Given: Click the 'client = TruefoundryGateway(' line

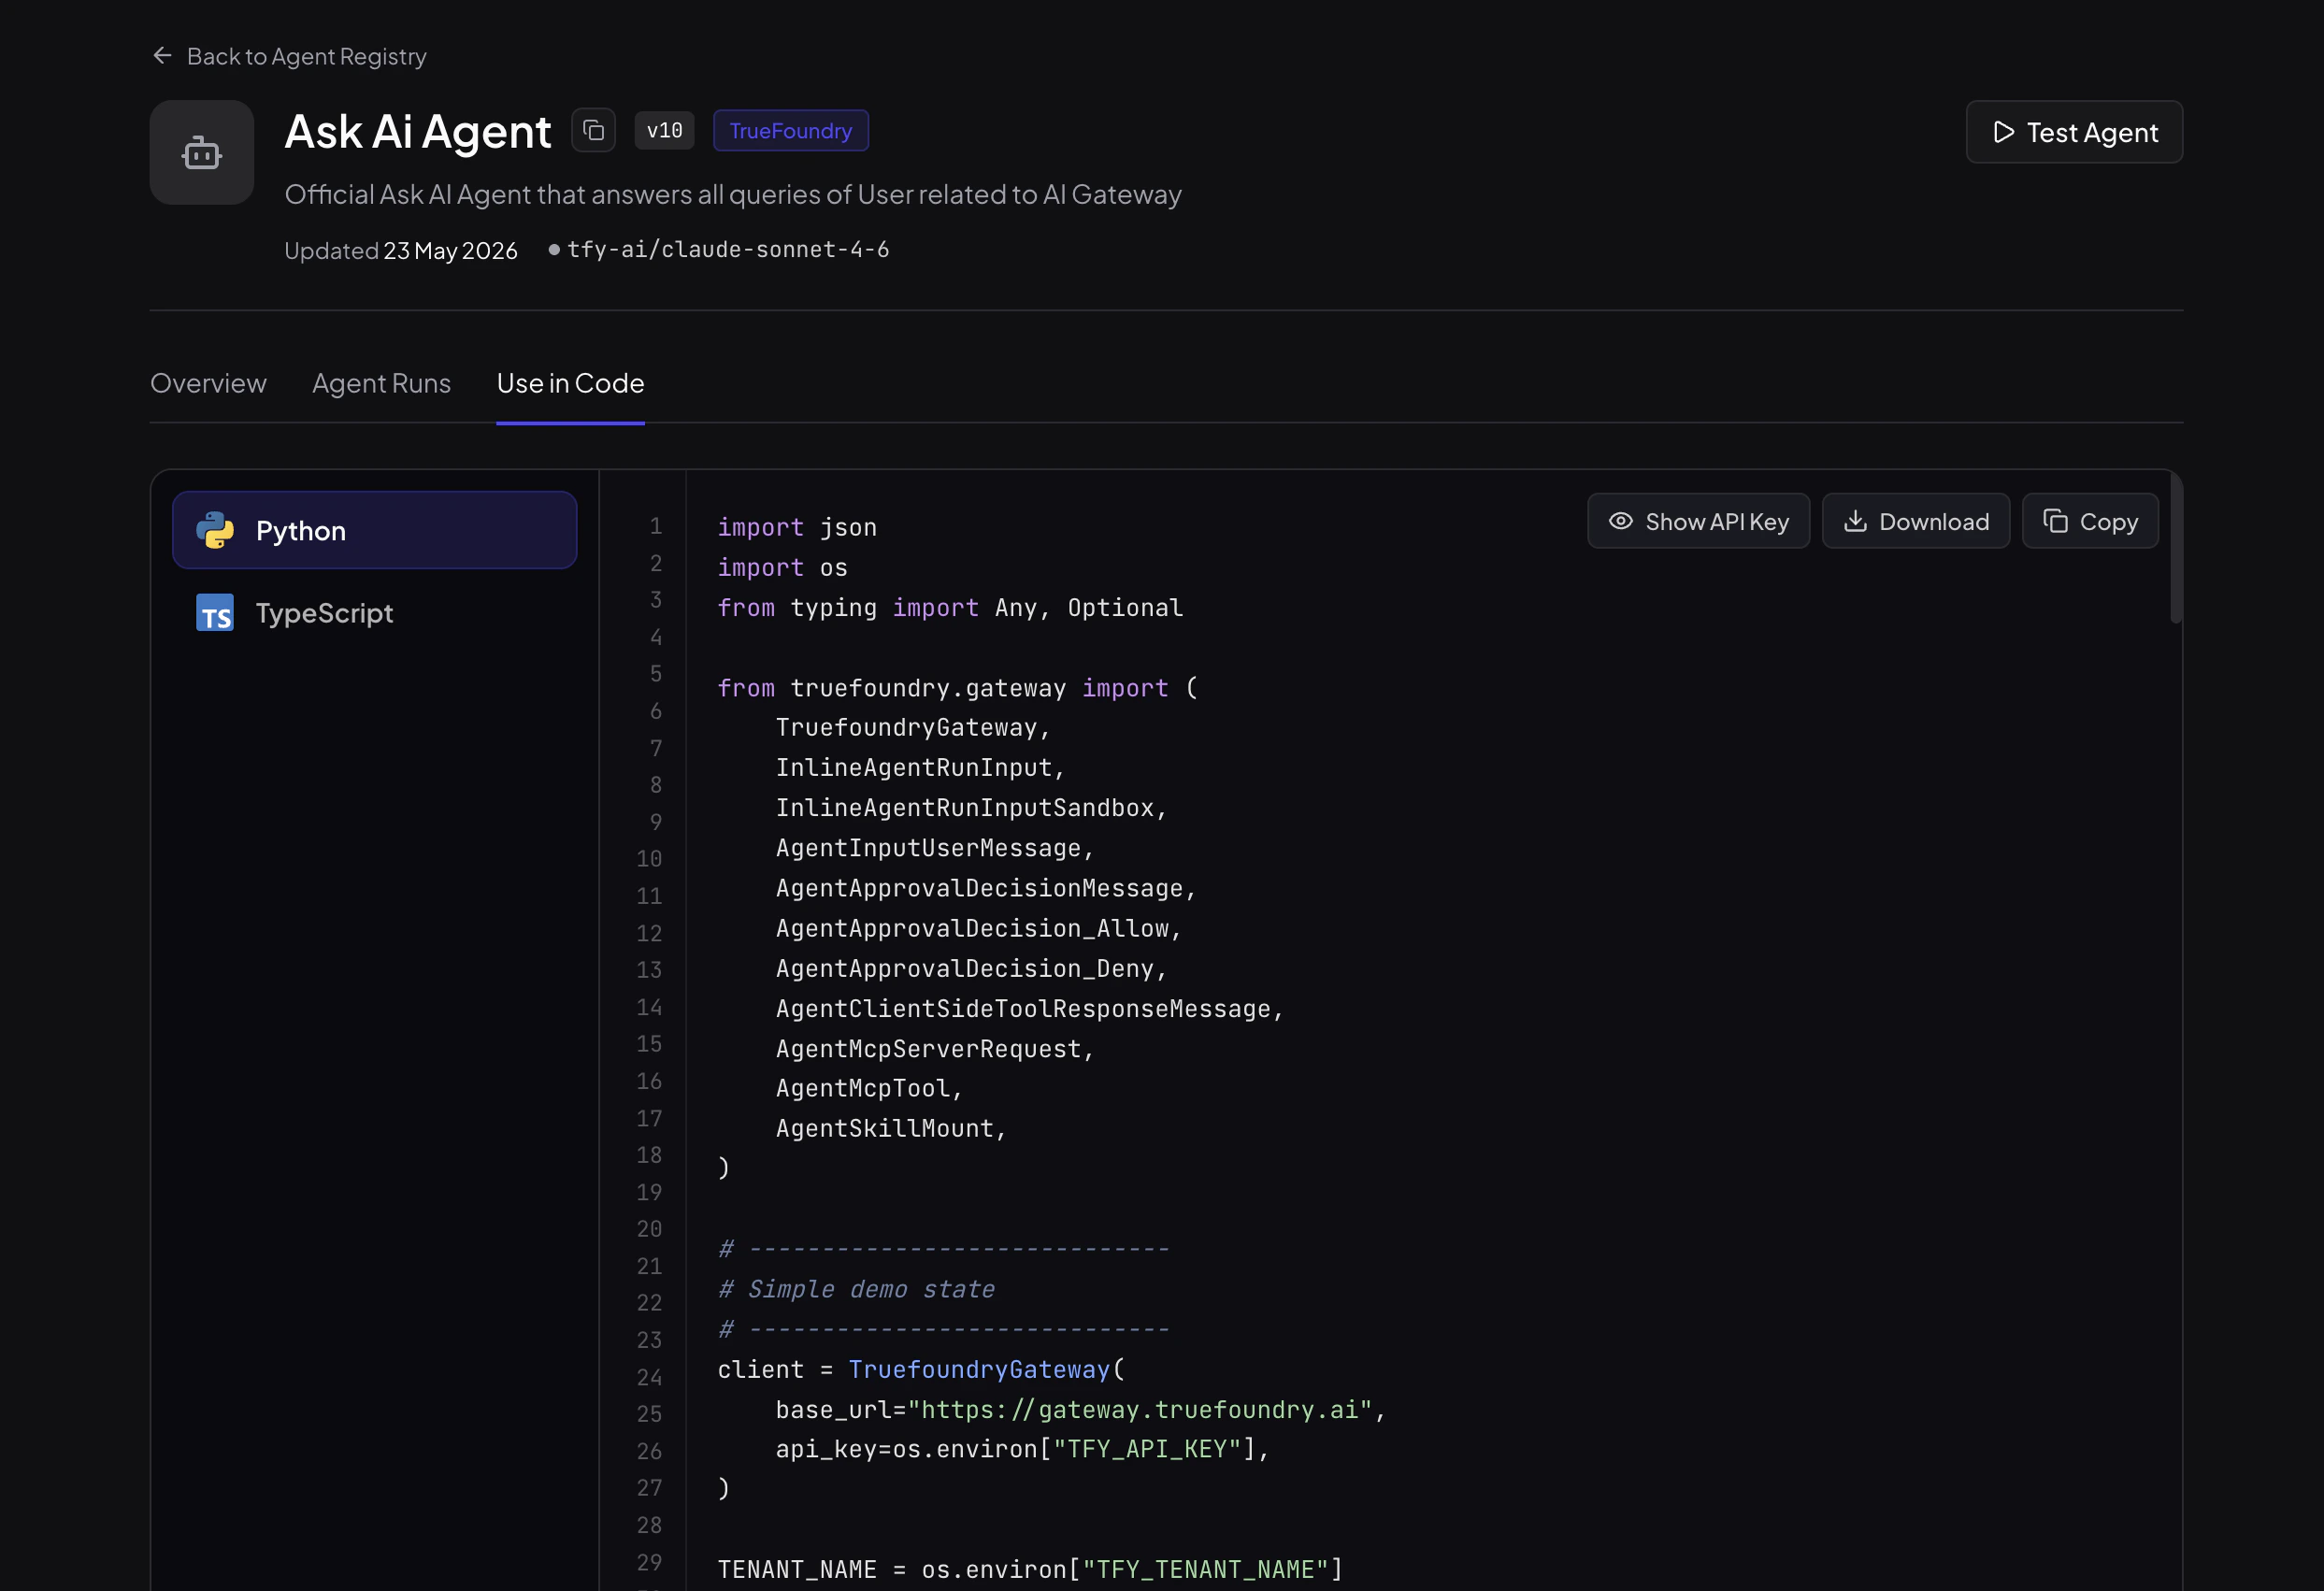Looking at the screenshot, I should [920, 1369].
